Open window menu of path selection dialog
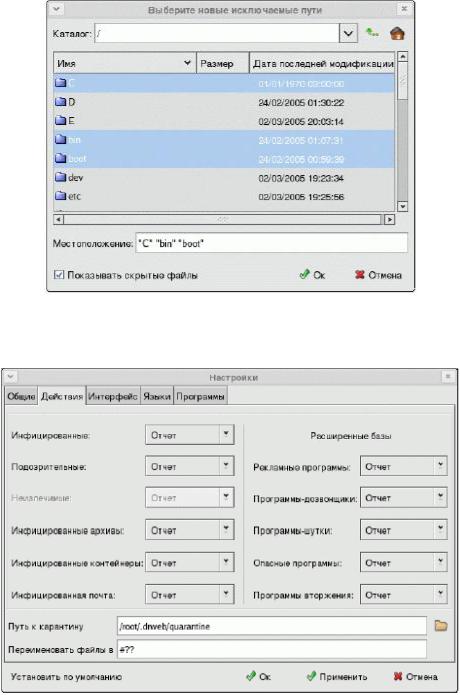Image resolution: width=460 pixels, height=695 pixels. tap(57, 8)
